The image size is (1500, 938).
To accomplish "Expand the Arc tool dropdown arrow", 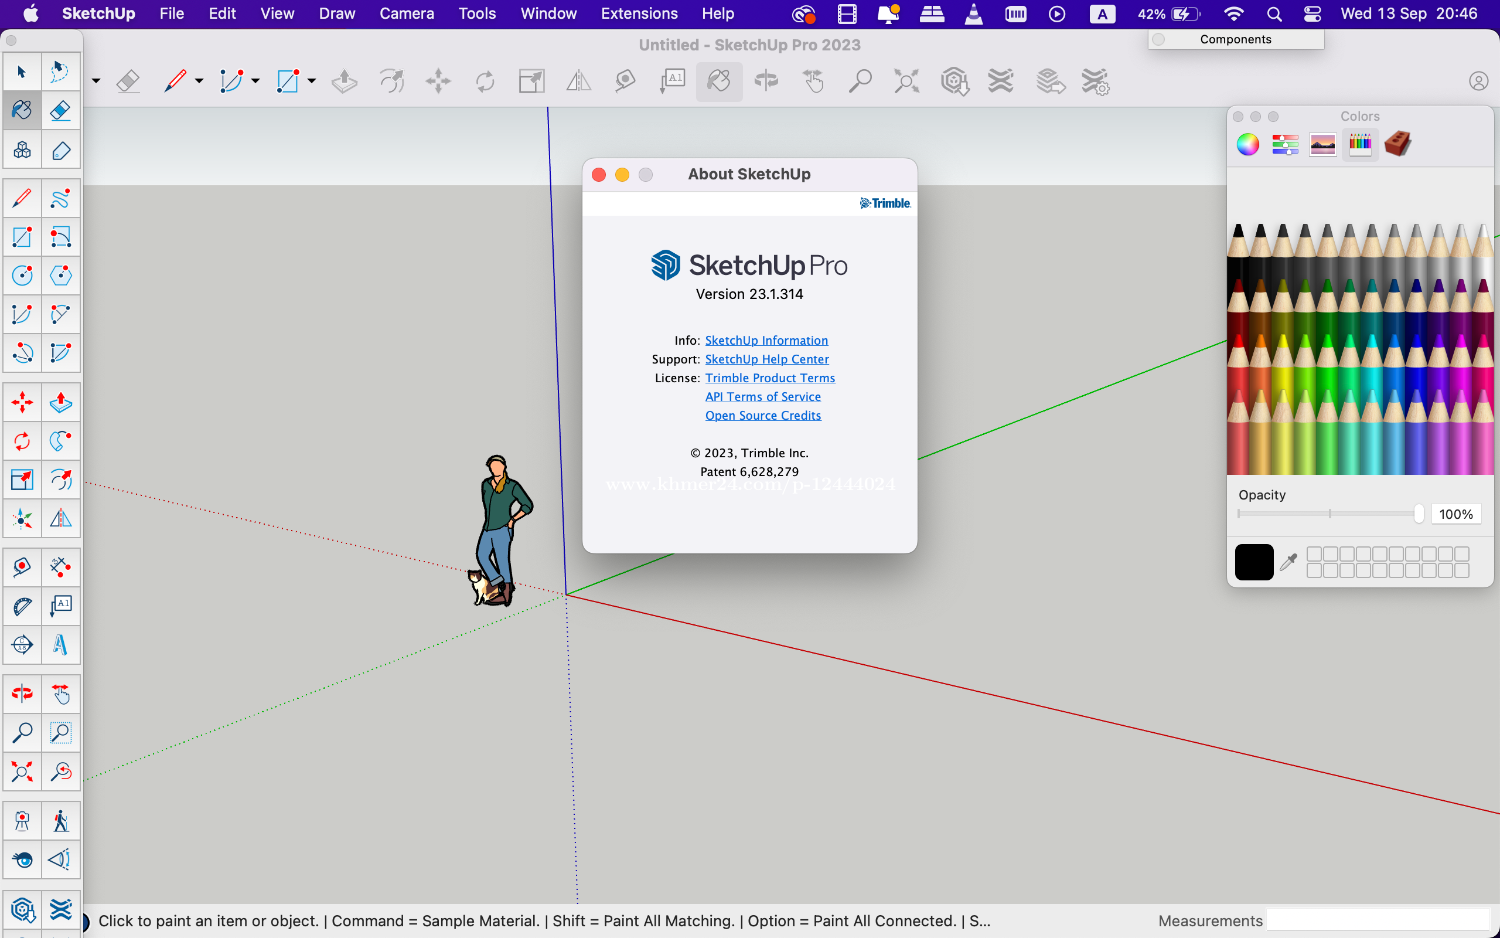I will [x=255, y=81].
